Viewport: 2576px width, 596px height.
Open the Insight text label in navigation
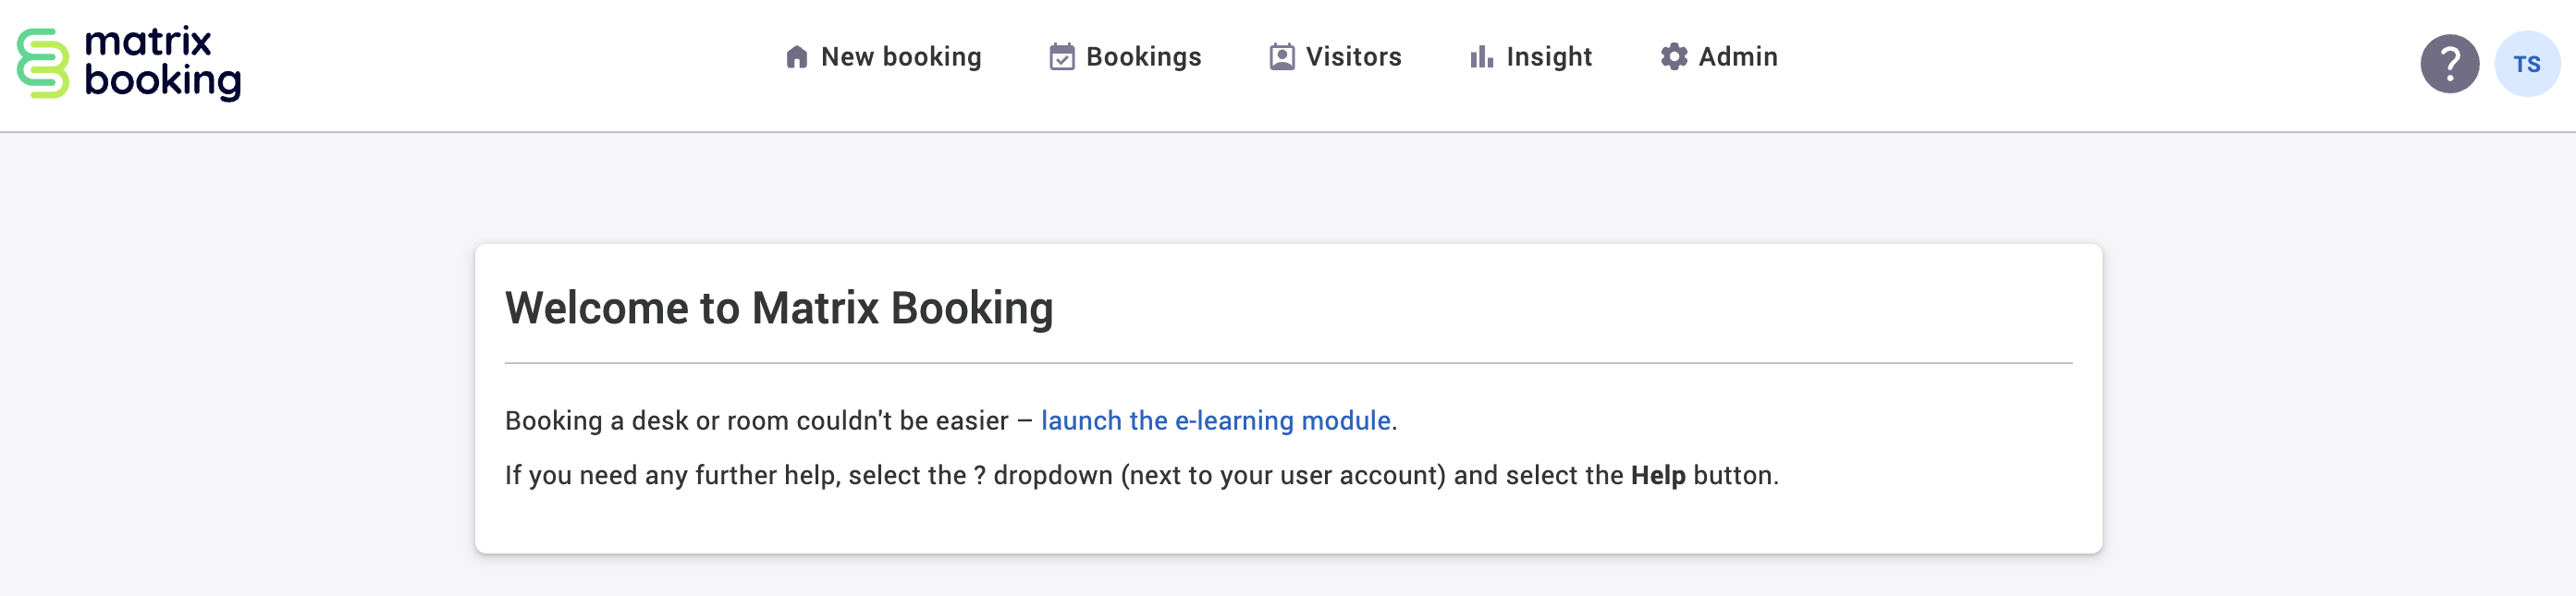pyautogui.click(x=1548, y=57)
